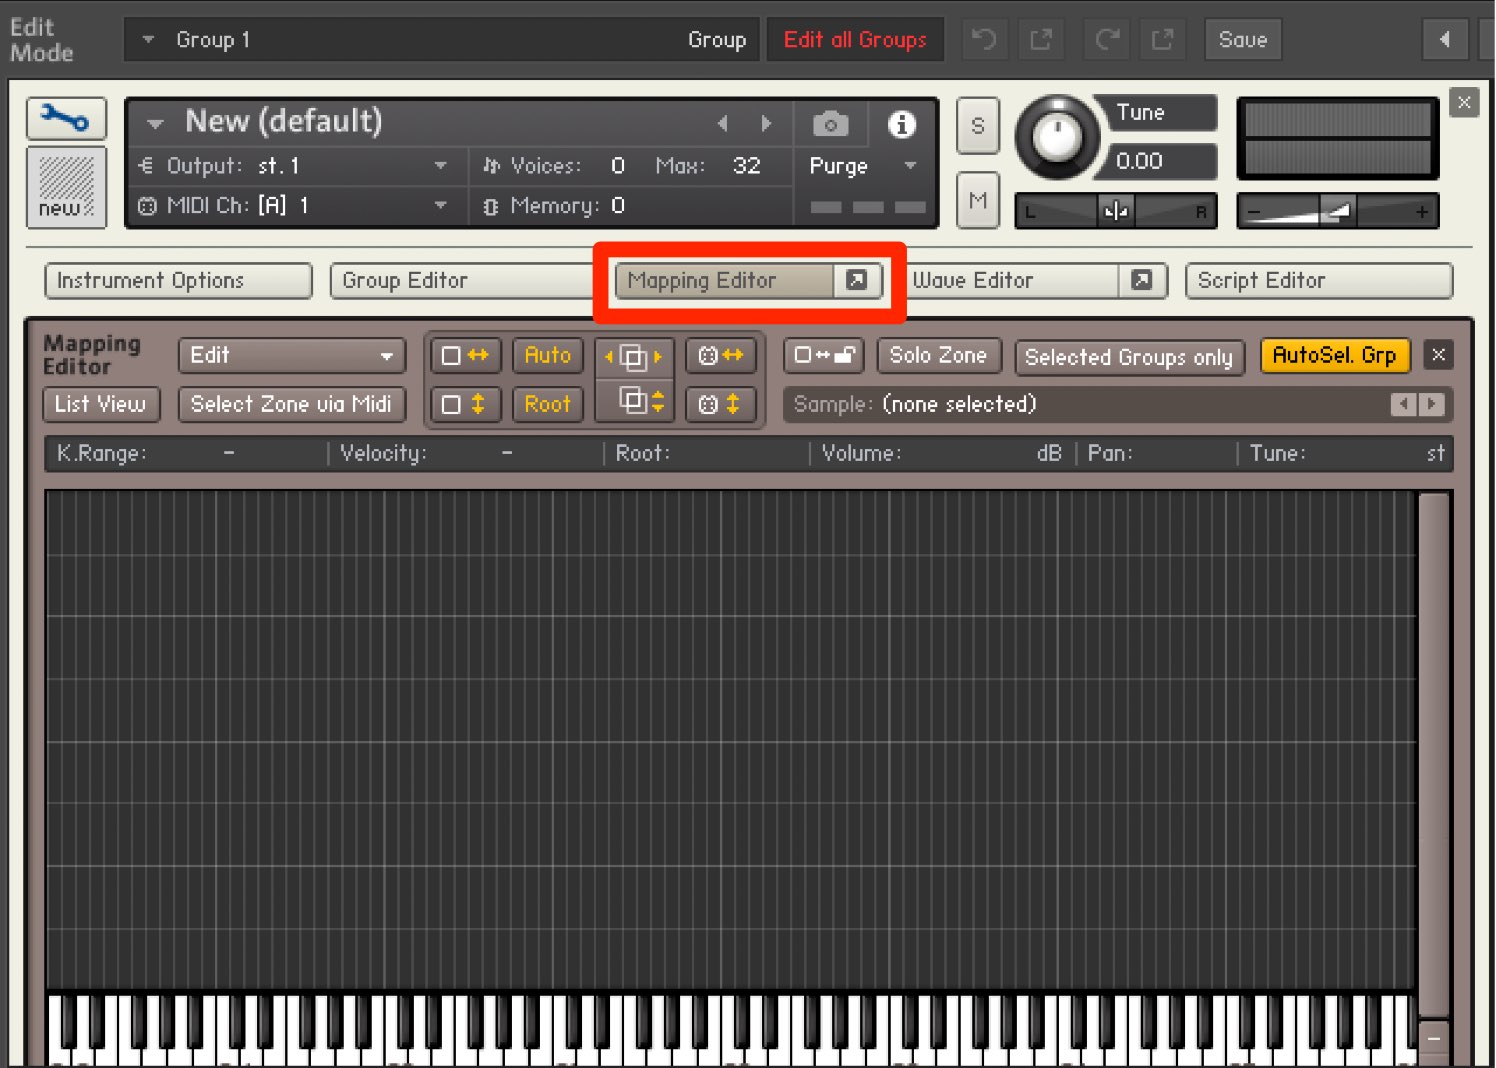Click the K.Range field

click(188, 454)
